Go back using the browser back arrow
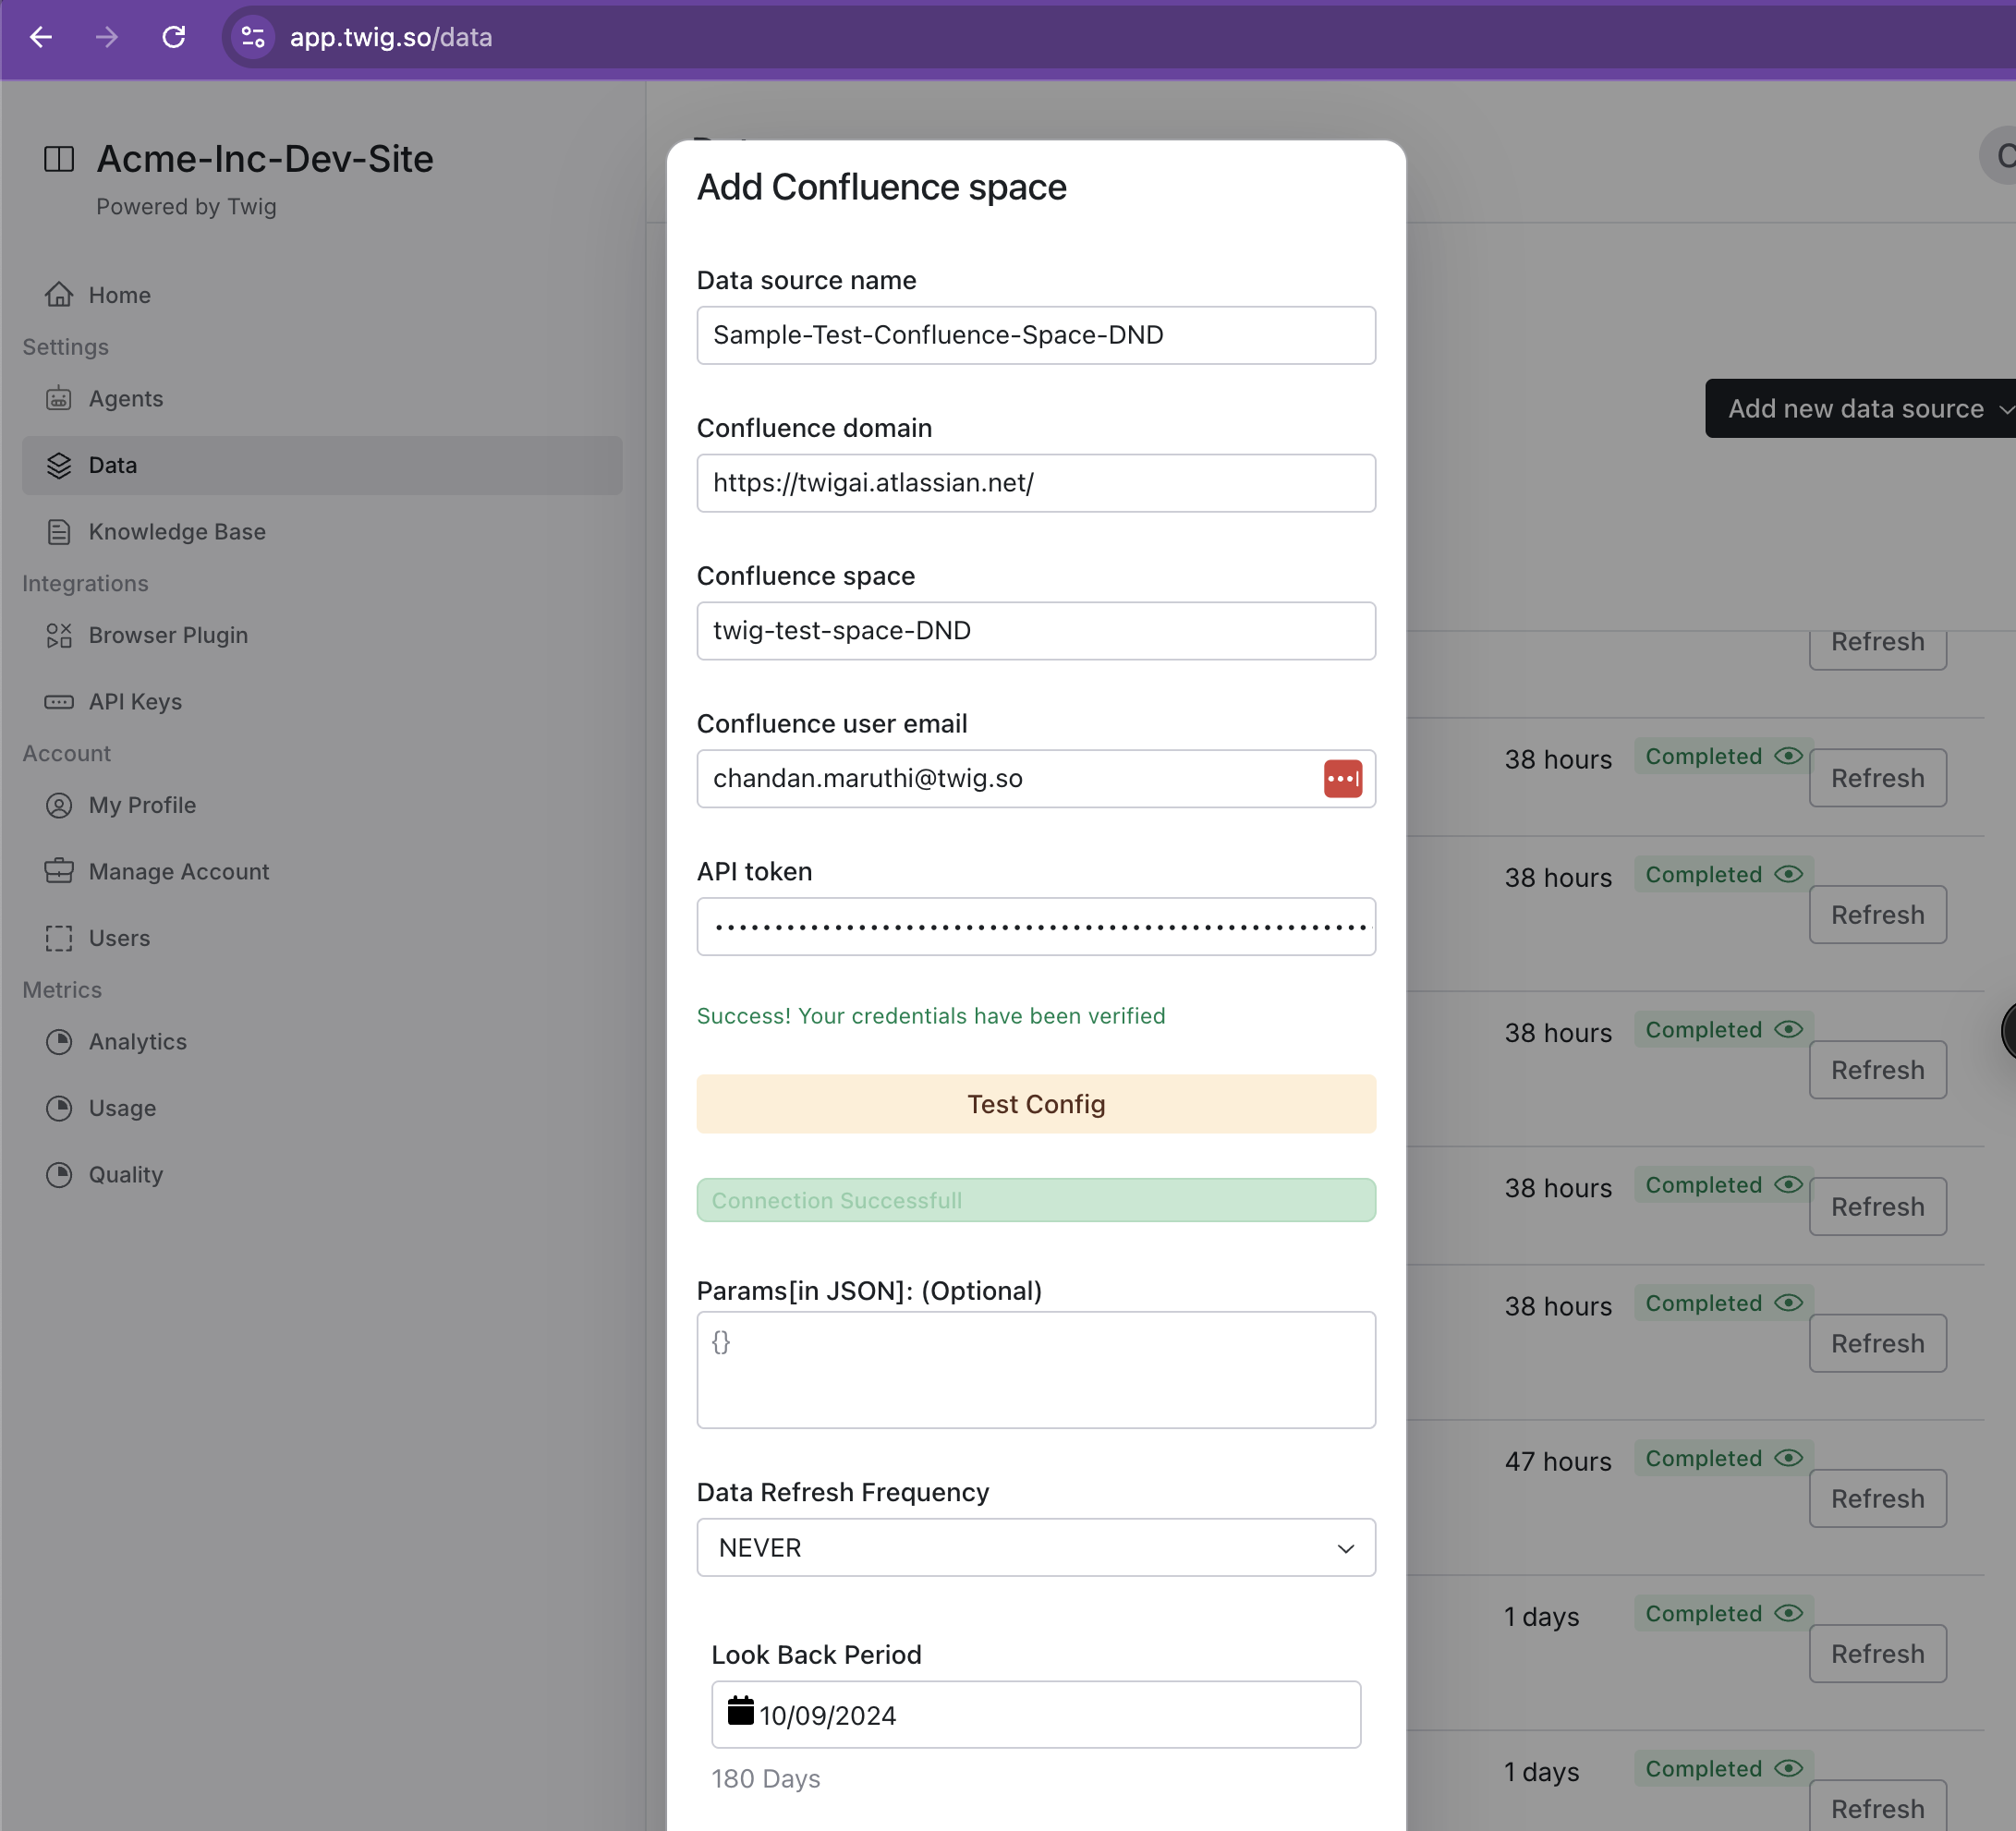 click(41, 38)
